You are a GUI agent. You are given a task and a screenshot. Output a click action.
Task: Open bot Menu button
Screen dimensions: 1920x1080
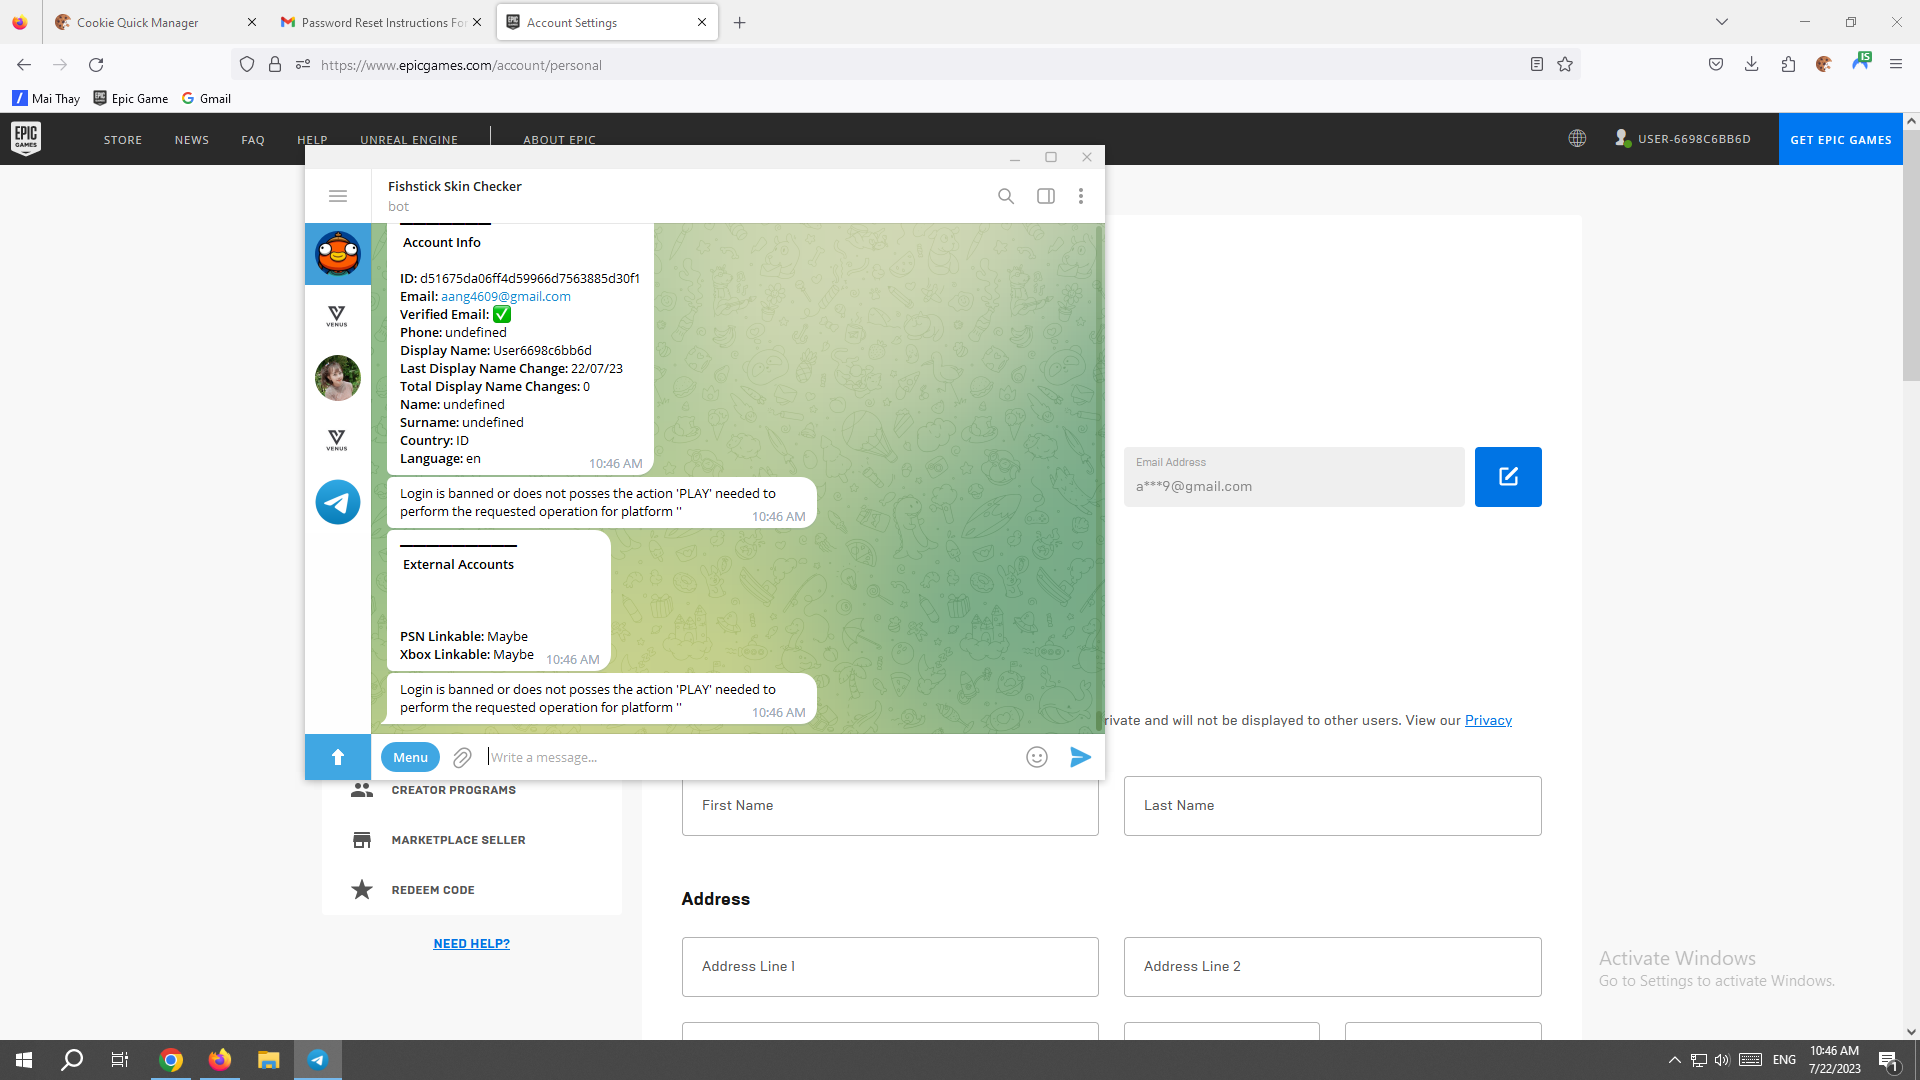tap(410, 757)
